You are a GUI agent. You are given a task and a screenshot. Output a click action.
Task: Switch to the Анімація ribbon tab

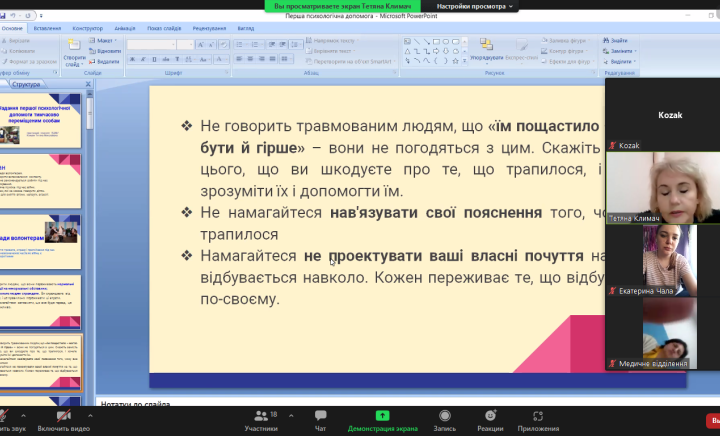tap(125, 28)
